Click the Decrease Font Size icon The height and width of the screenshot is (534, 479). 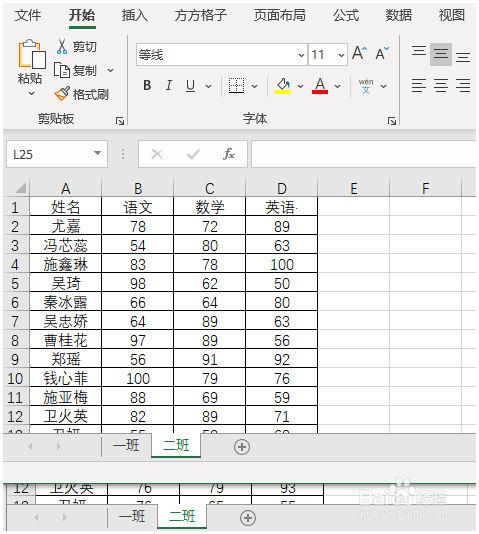[x=382, y=54]
